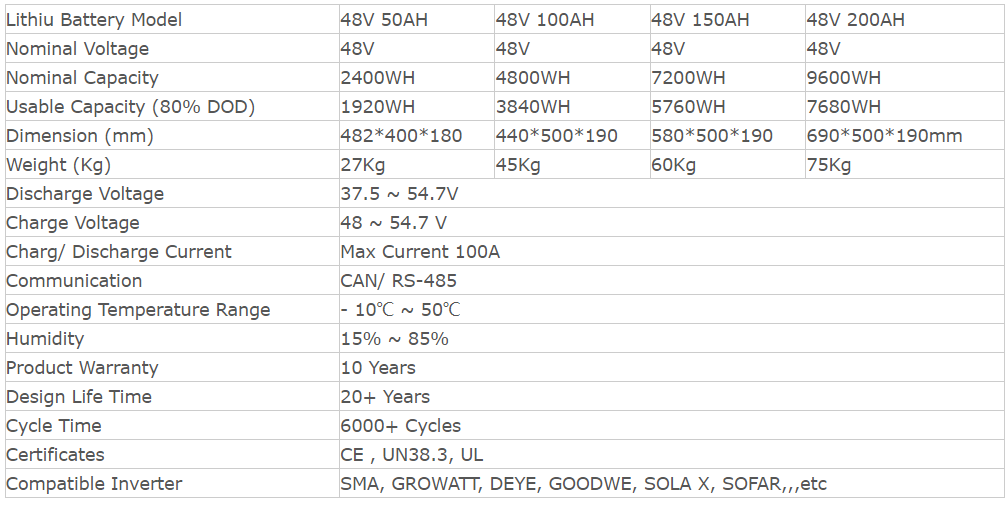
Task: Select the 48V 100AH model header
Action: (572, 19)
